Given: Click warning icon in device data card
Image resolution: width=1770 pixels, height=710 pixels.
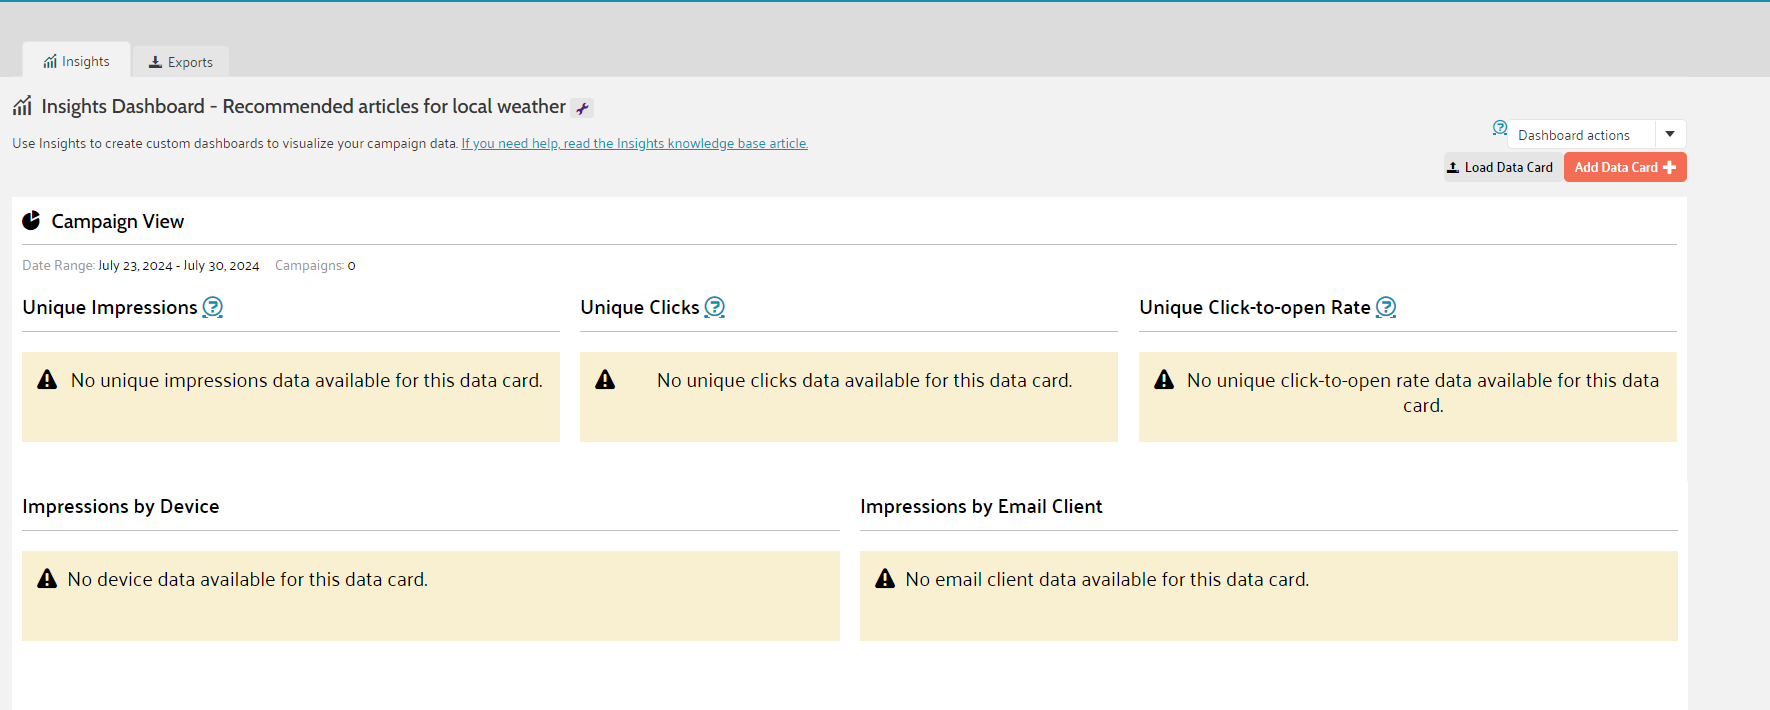Looking at the screenshot, I should 47,579.
